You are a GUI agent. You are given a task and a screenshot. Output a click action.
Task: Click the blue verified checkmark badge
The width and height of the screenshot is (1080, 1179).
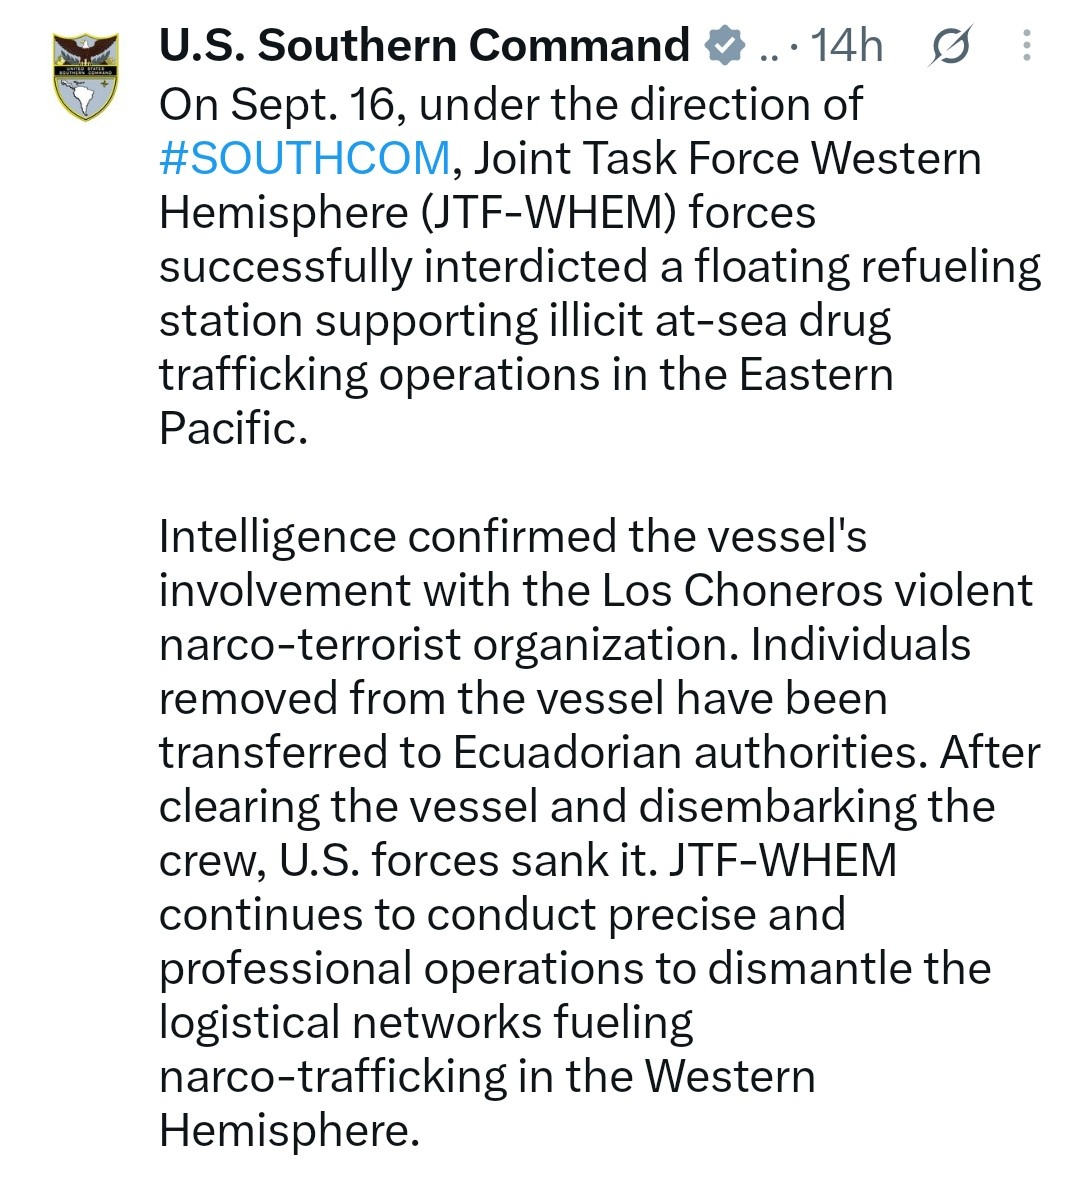[724, 46]
